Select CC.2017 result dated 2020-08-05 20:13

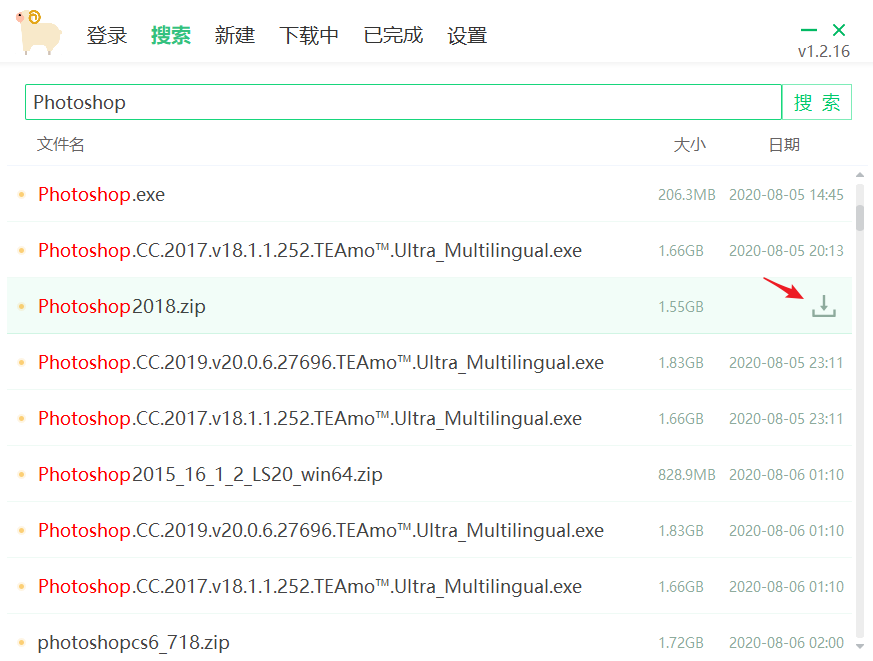[429, 251]
